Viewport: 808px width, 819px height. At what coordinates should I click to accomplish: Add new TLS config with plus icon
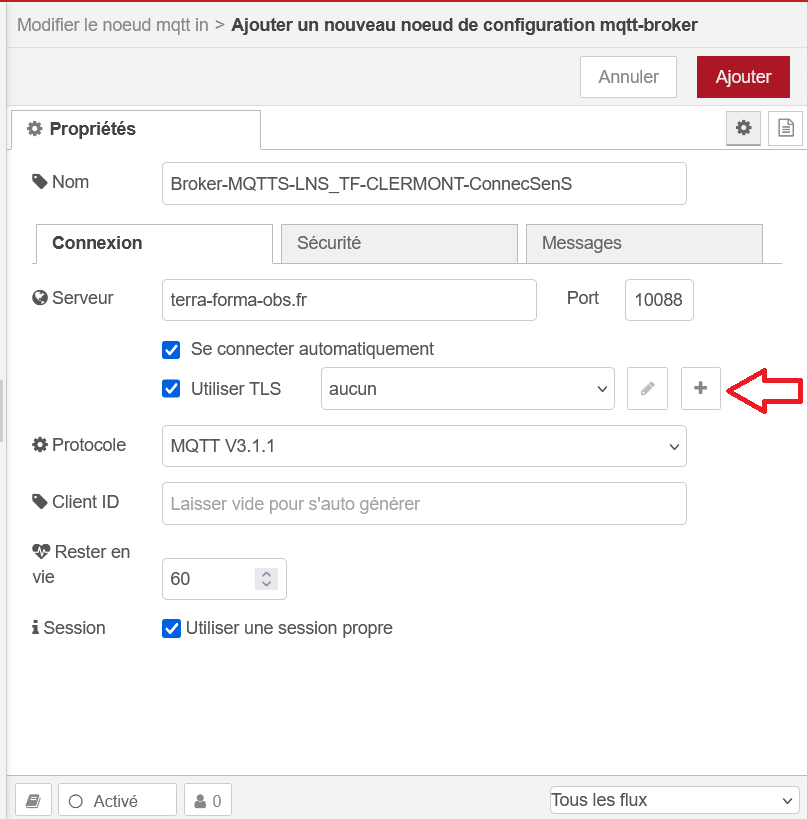(x=700, y=389)
